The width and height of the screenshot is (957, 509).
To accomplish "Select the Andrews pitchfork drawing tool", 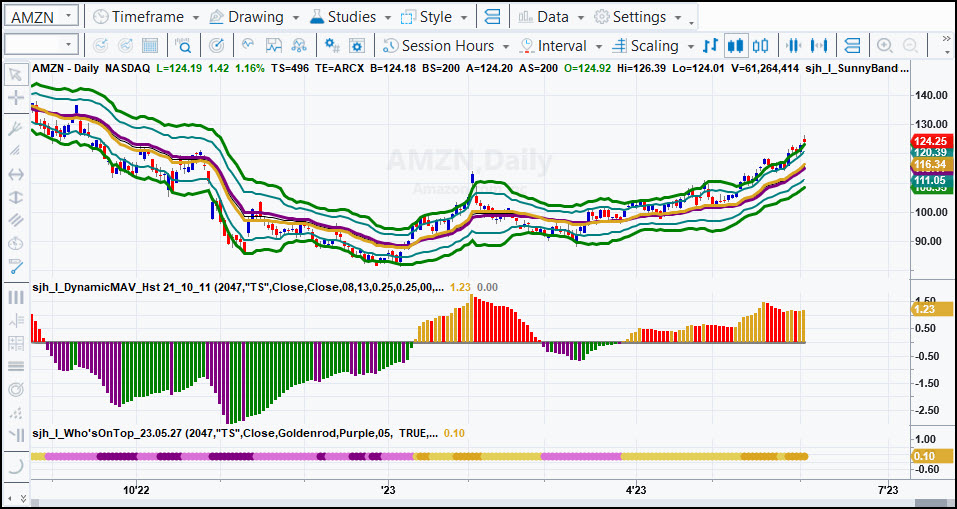I will [x=15, y=127].
